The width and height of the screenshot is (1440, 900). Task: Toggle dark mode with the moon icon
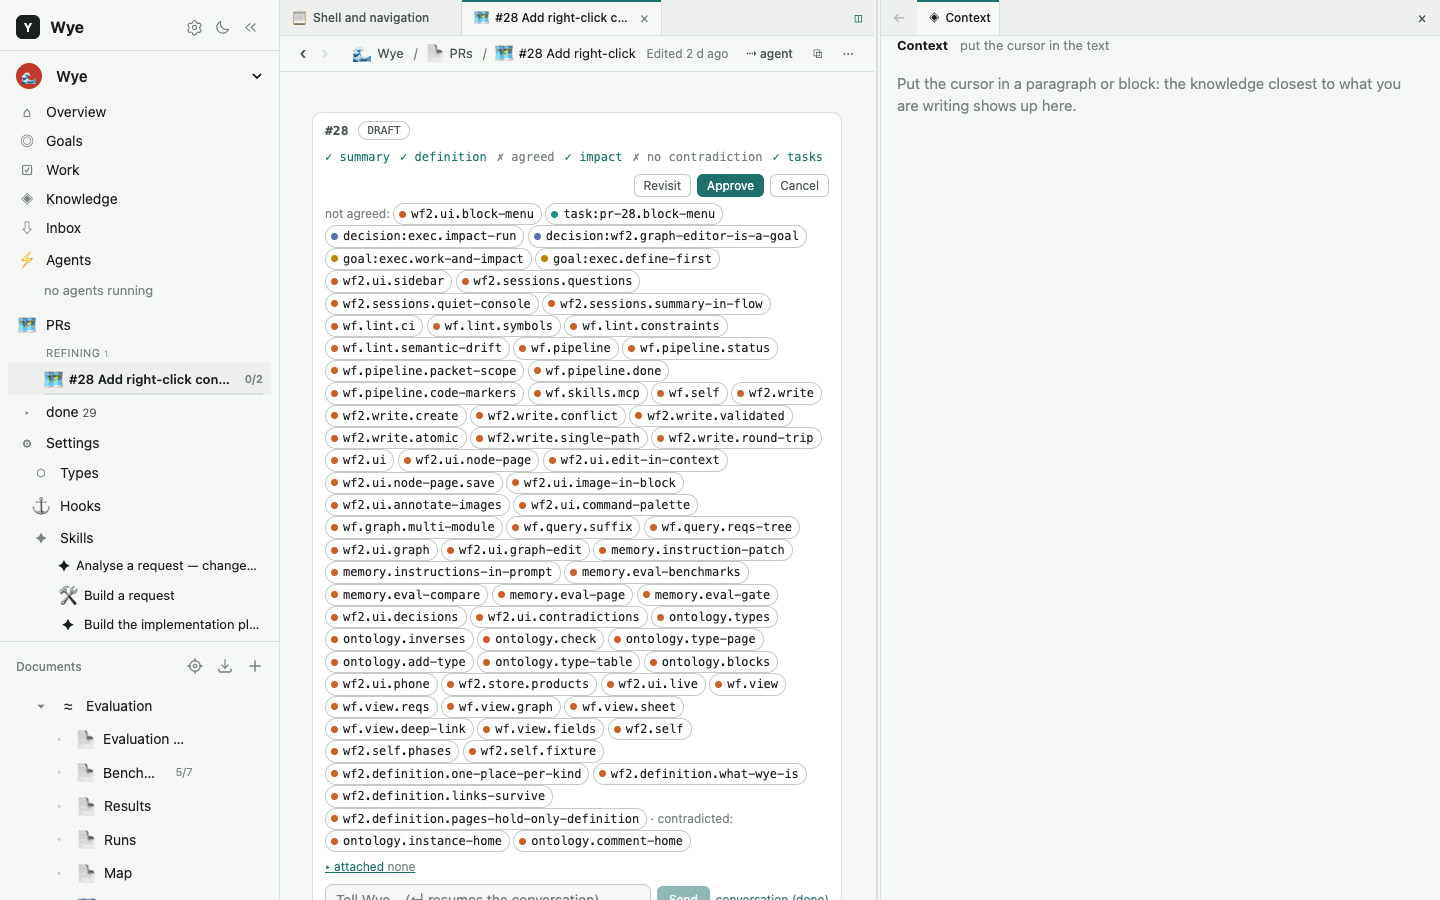coord(223,28)
